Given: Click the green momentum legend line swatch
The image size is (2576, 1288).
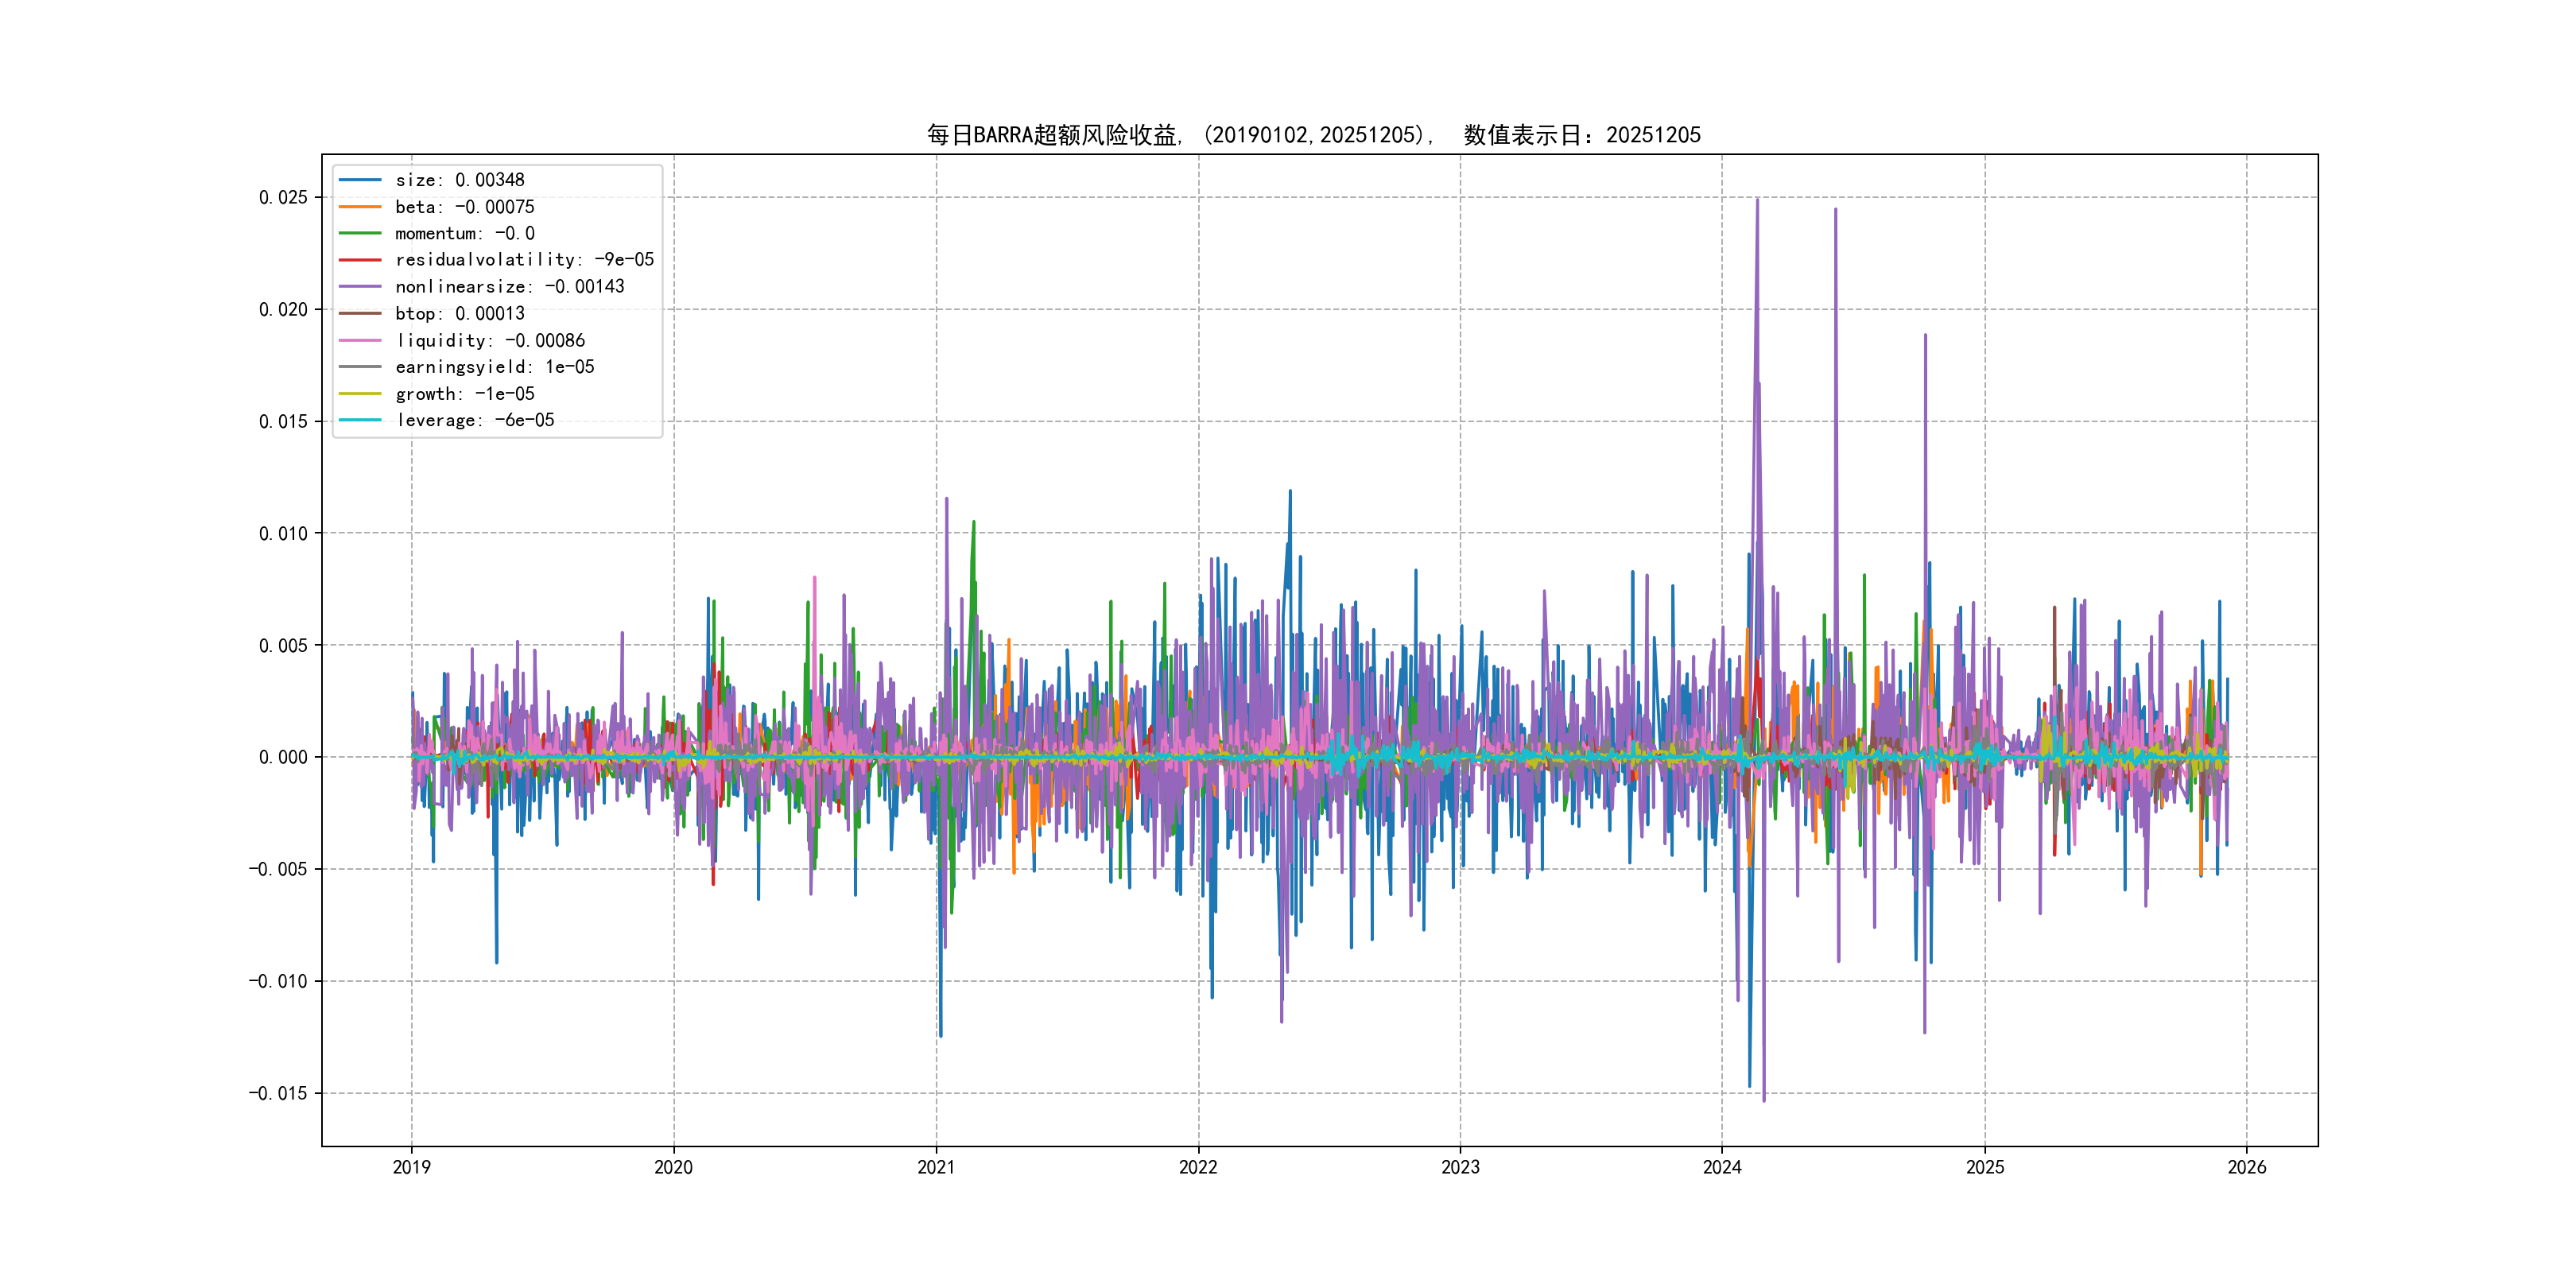Looking at the screenshot, I should (x=360, y=233).
